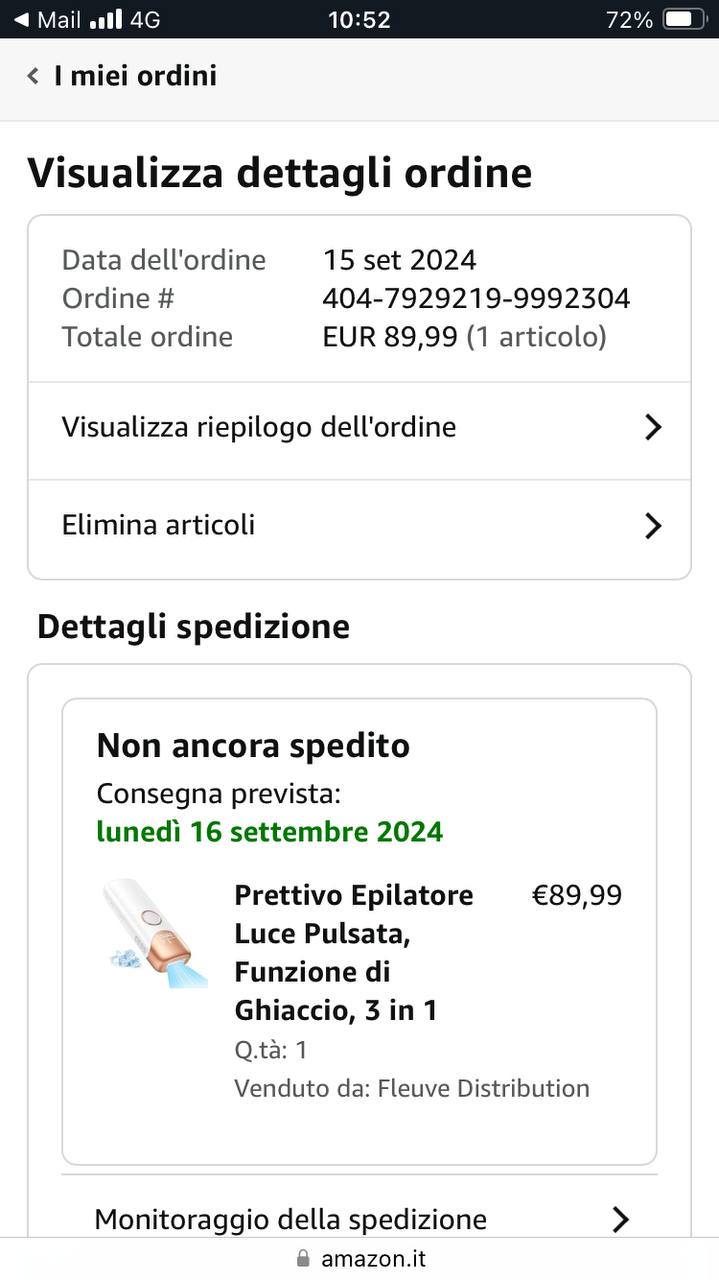Expand the Elimina articoli chevron
This screenshot has height=1280, width=719.
coord(653,526)
